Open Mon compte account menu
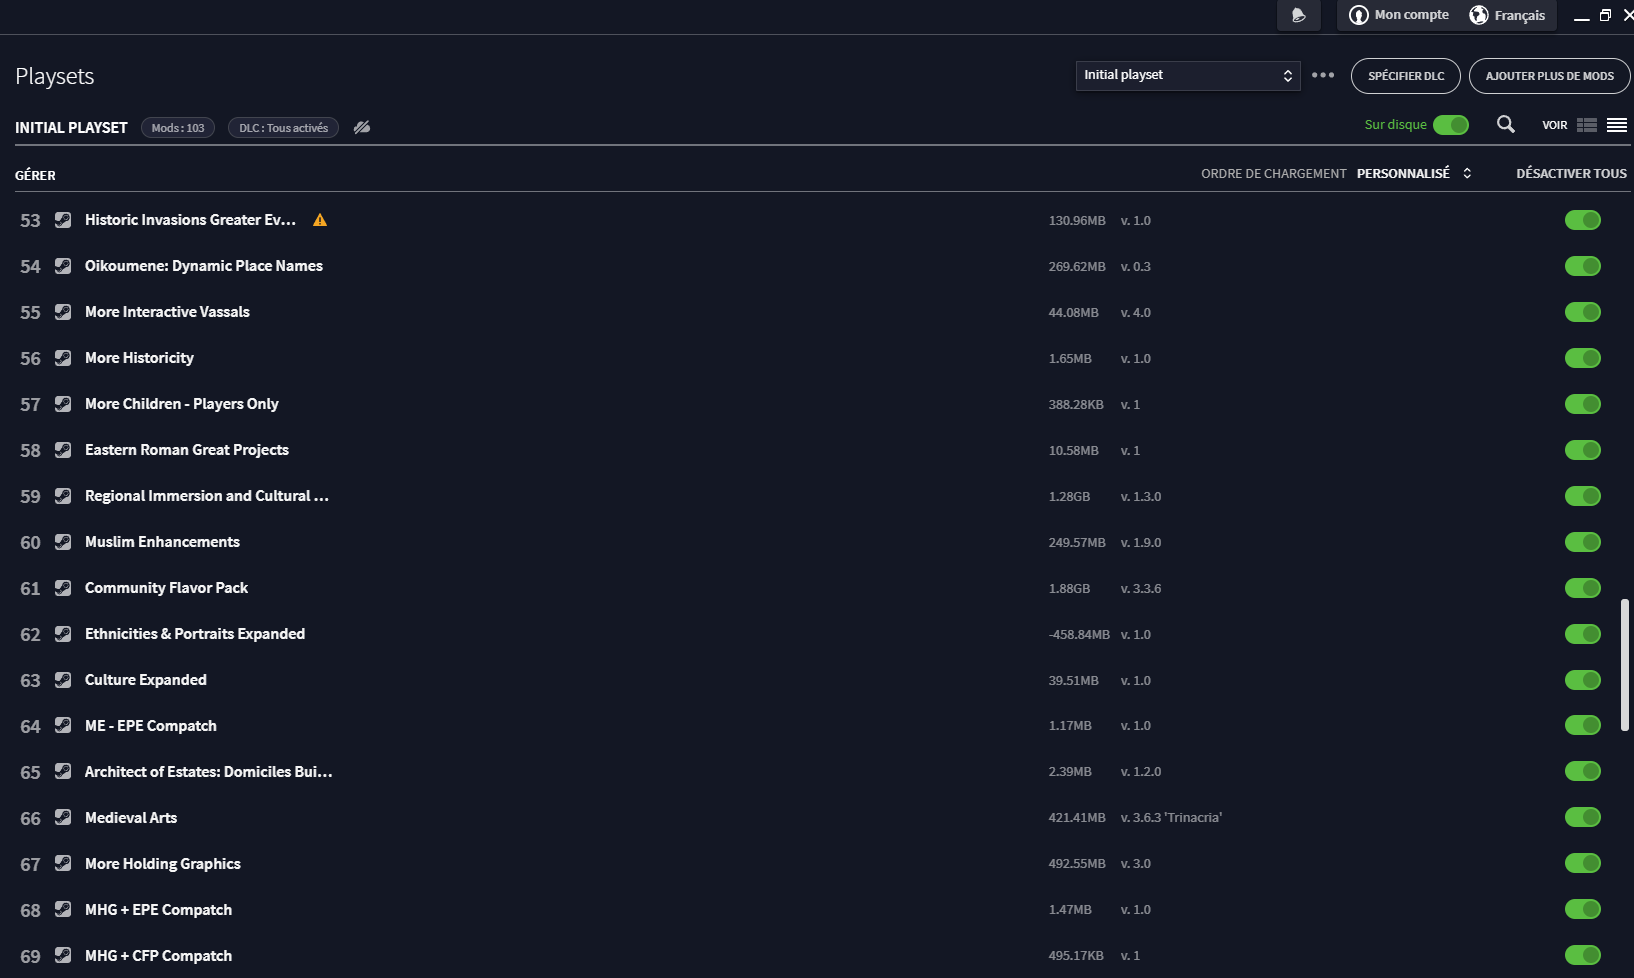 pos(1399,15)
